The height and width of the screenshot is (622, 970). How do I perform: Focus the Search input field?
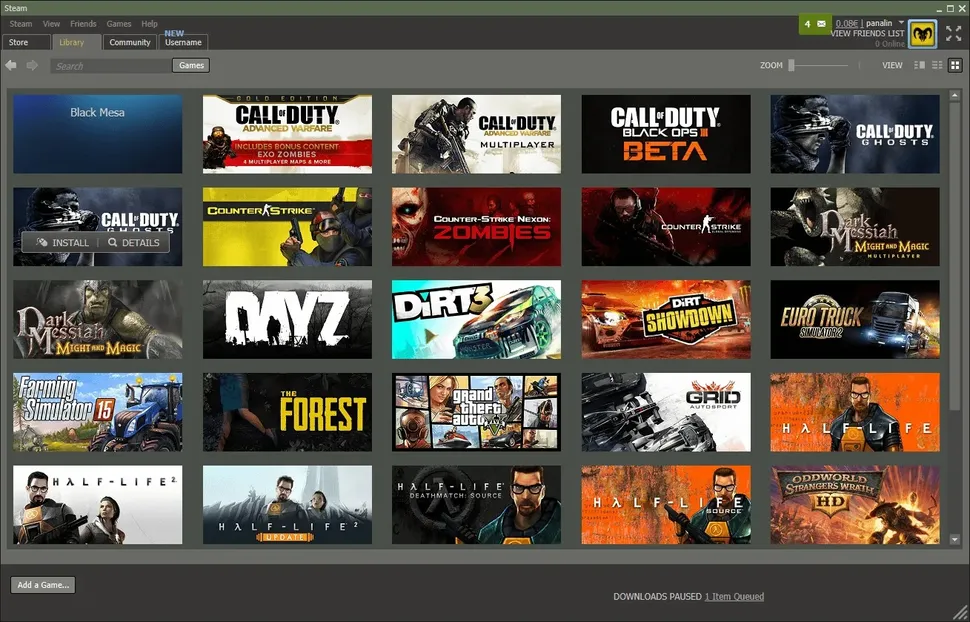pos(111,66)
